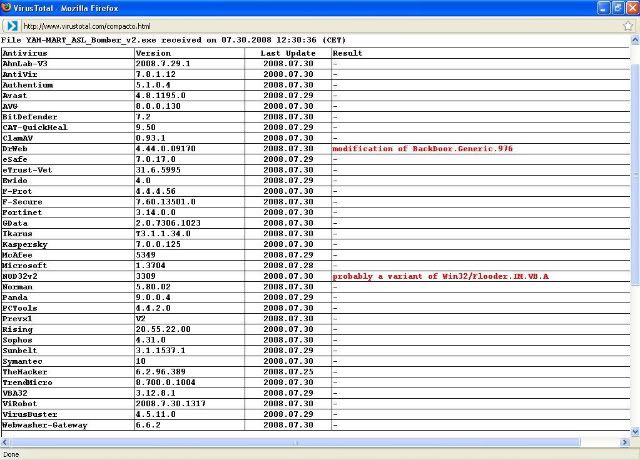640x460 pixels.
Task: Click the 'ClamAV' antivirus cell
Action: [x=68, y=138]
